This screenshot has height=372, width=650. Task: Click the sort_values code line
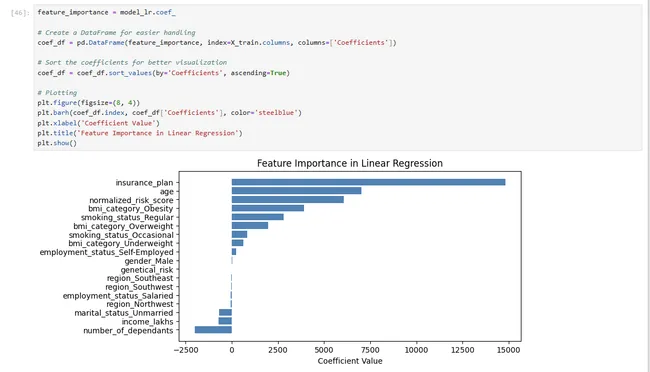coord(163,73)
